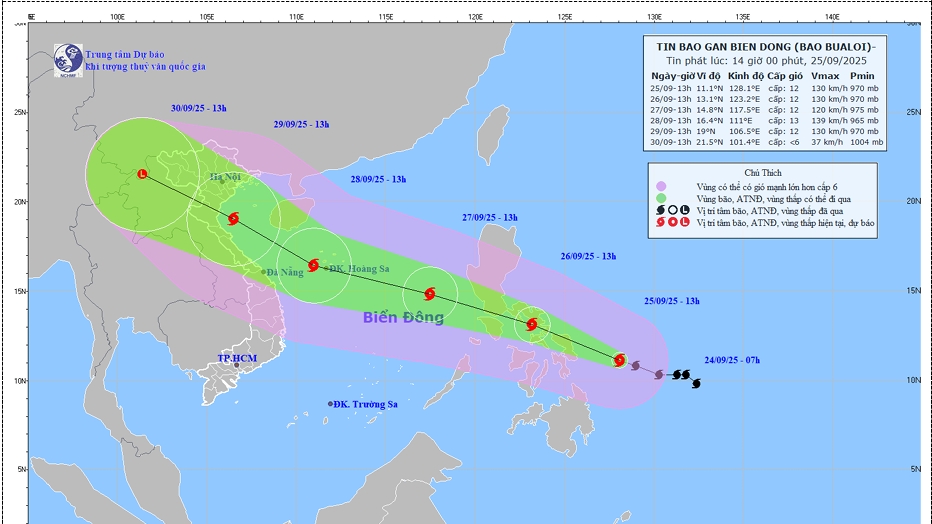Click the rightmost black past-position storm icon
Viewport: 932px width, 524px height.
pyautogui.click(x=696, y=383)
